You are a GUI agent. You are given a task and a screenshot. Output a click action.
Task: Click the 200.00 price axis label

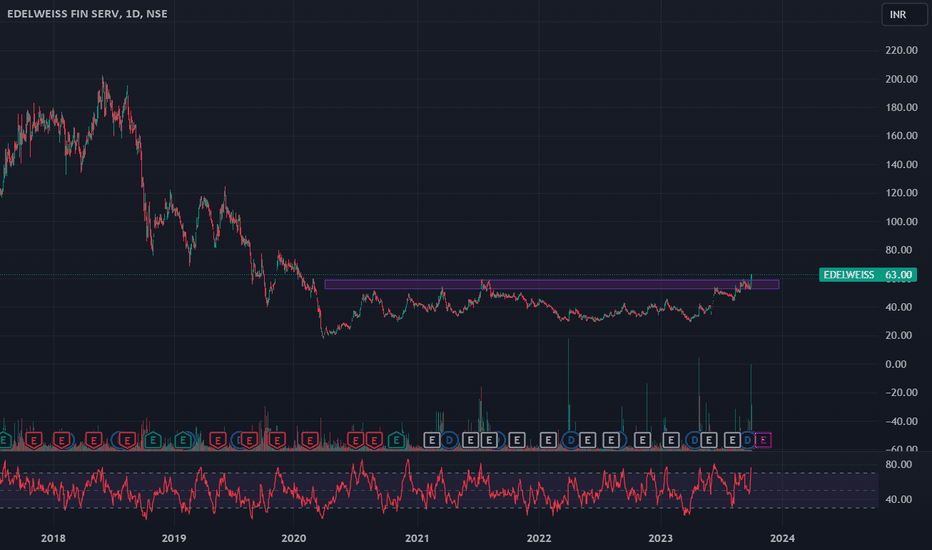pyautogui.click(x=901, y=79)
